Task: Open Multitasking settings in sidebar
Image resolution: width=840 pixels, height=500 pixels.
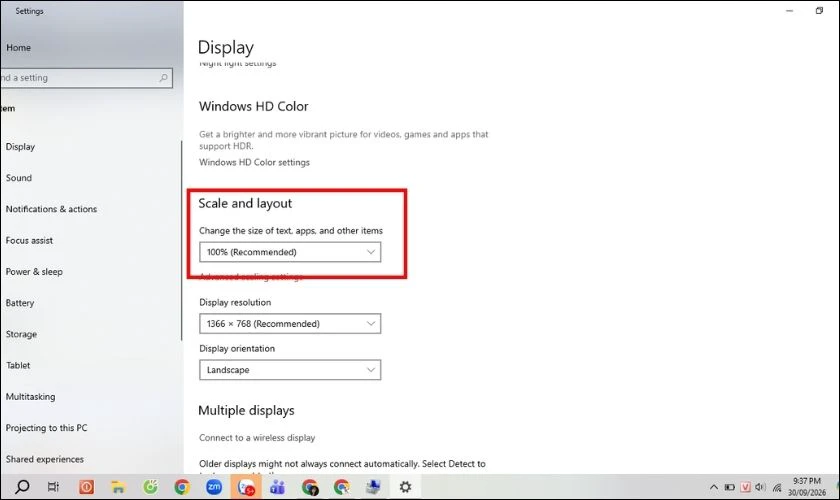Action: pos(31,397)
